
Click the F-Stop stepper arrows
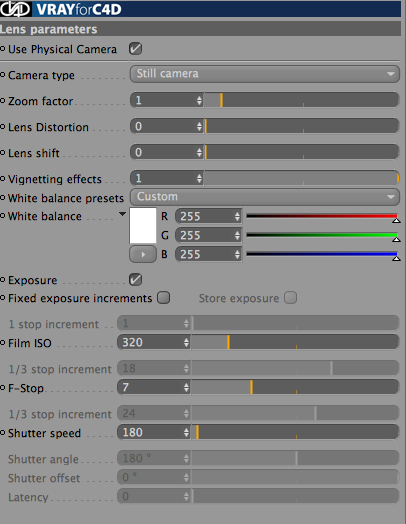click(186, 388)
